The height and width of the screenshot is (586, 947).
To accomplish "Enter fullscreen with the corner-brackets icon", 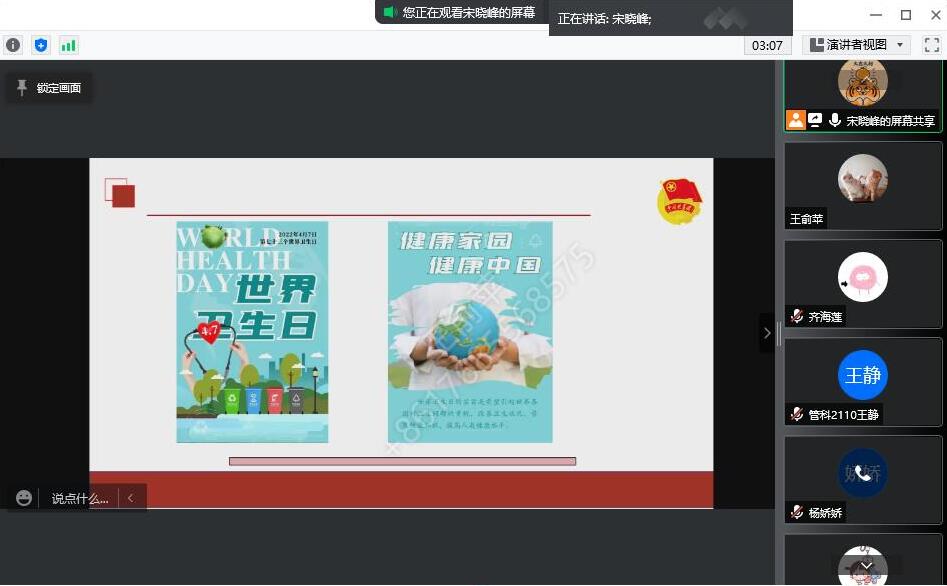I will pyautogui.click(x=931, y=45).
